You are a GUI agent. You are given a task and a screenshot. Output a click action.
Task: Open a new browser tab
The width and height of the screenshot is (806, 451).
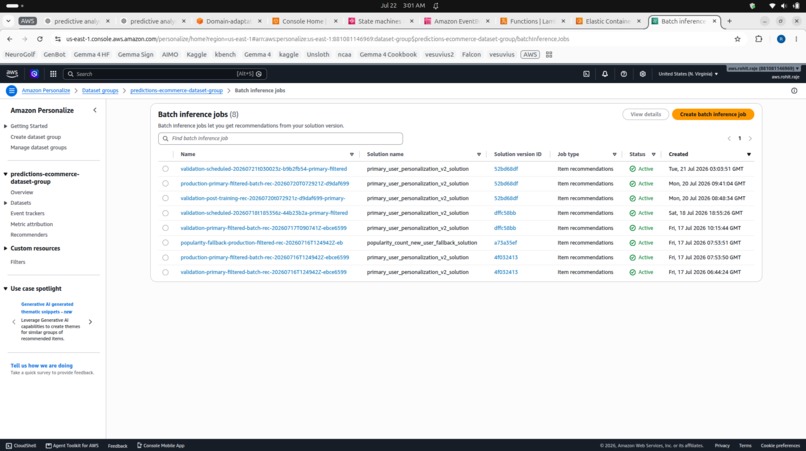pos(729,21)
